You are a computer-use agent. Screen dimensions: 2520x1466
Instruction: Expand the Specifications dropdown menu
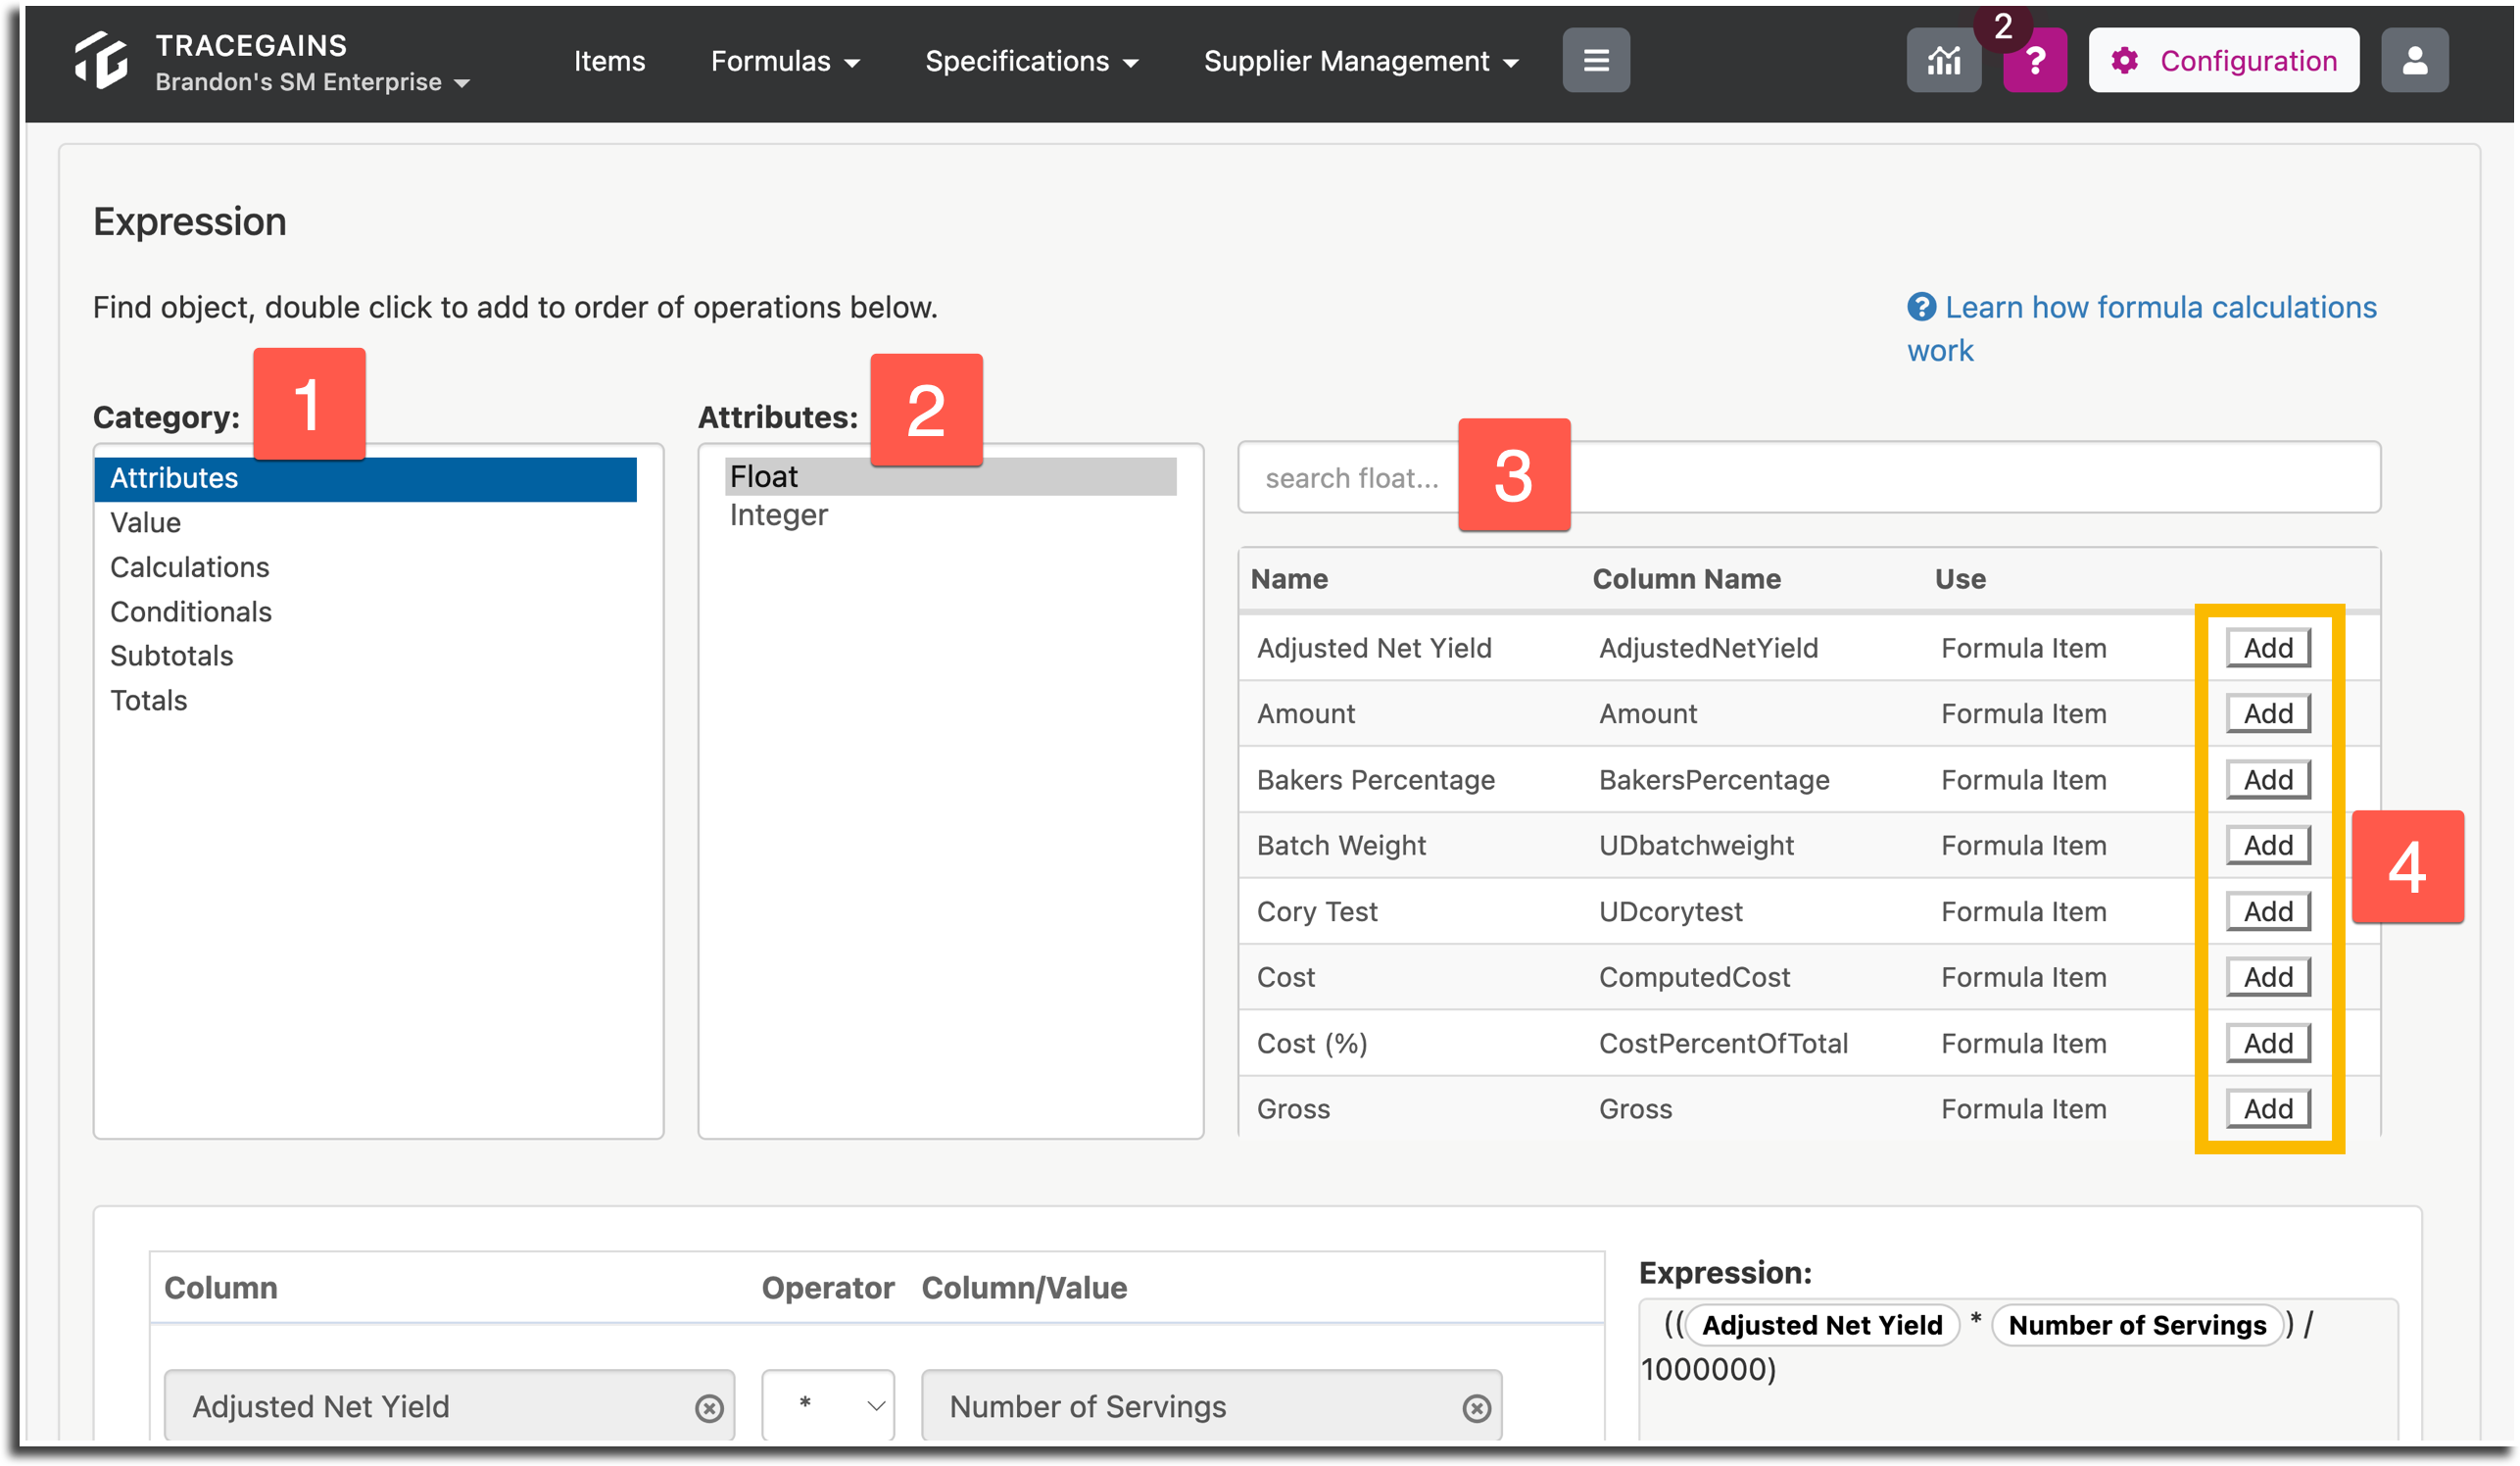click(x=1031, y=62)
